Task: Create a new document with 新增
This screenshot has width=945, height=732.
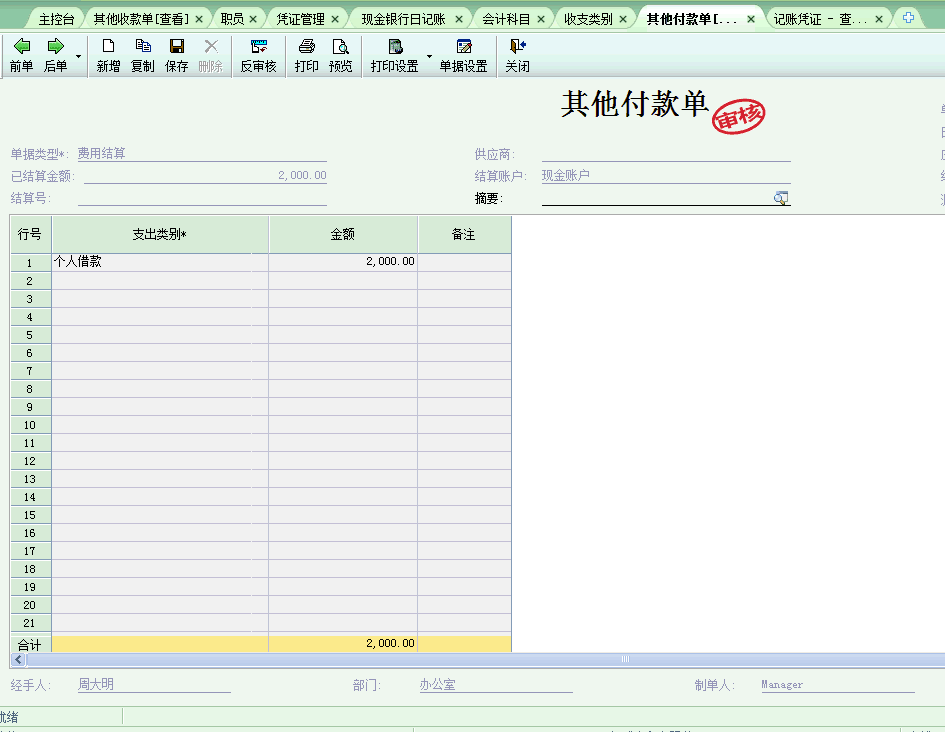Action: tap(108, 55)
